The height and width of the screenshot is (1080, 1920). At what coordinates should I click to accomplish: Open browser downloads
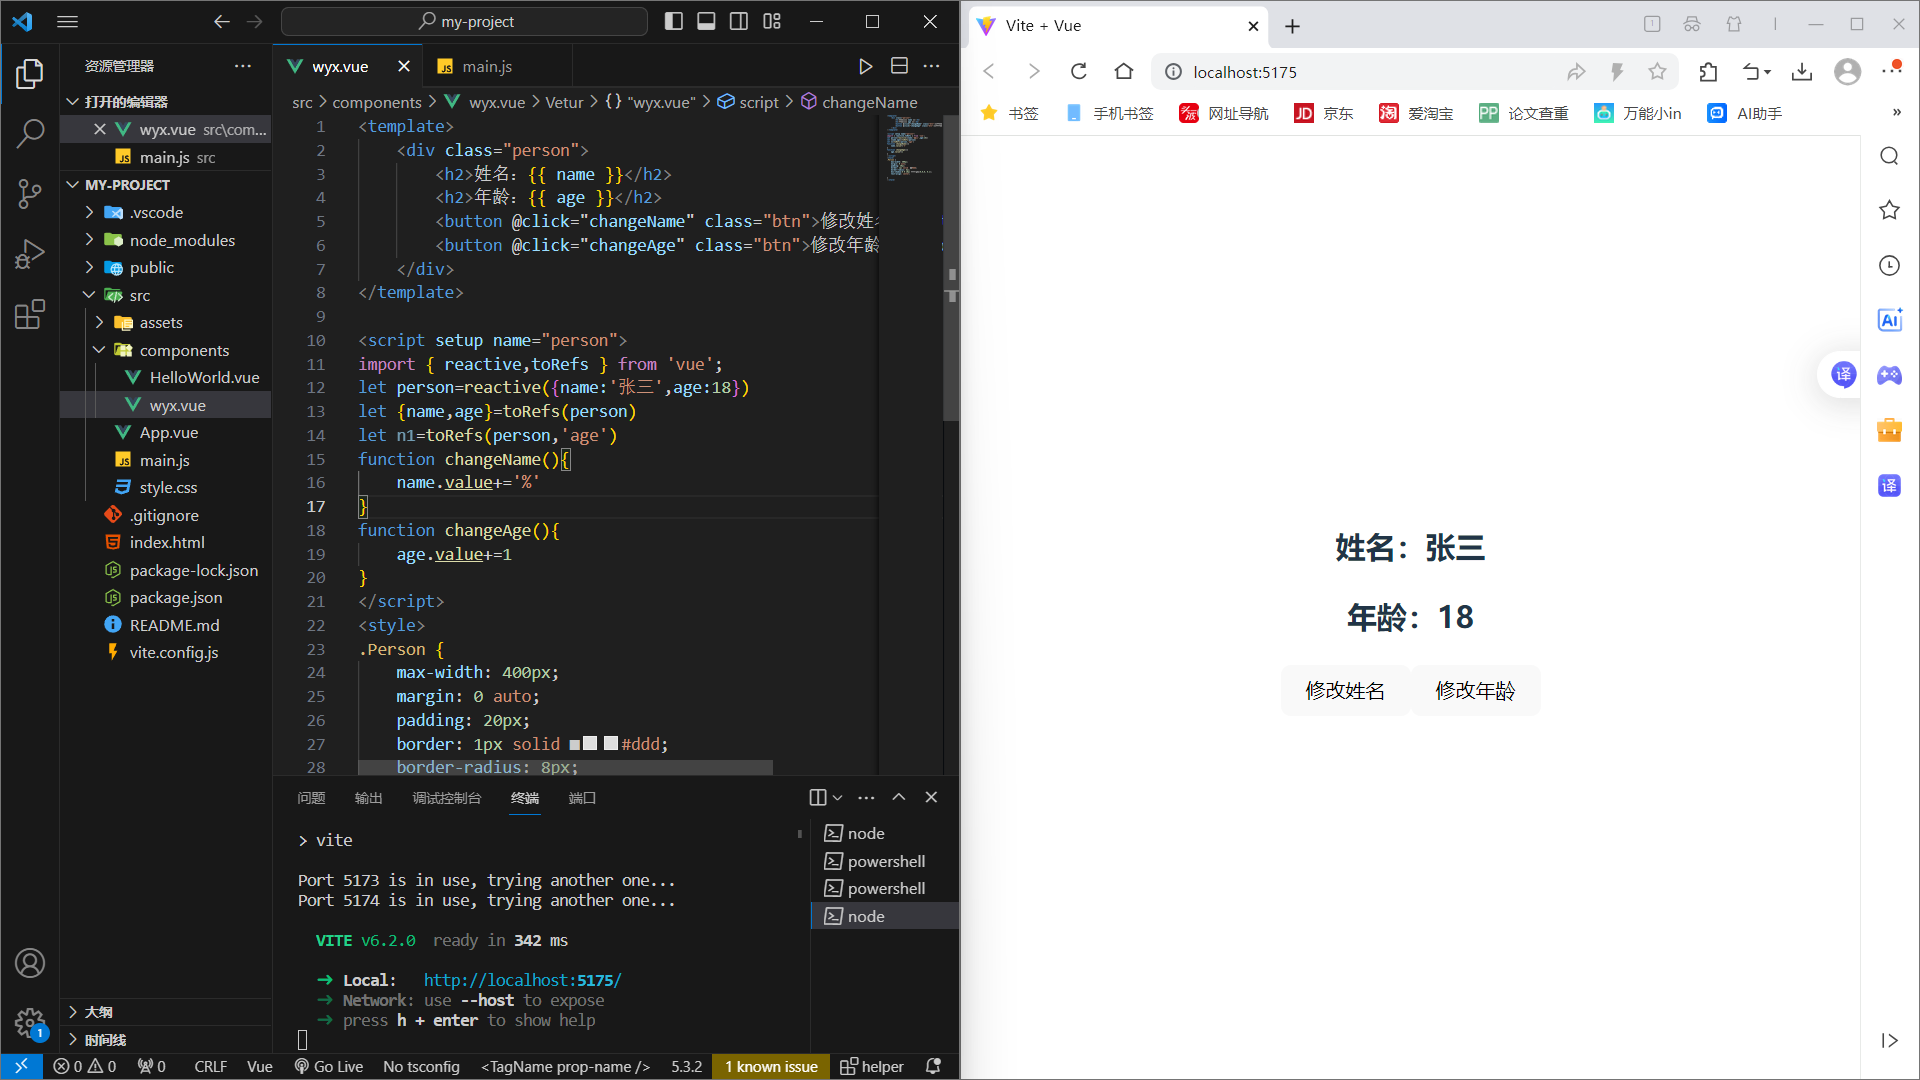point(1802,71)
